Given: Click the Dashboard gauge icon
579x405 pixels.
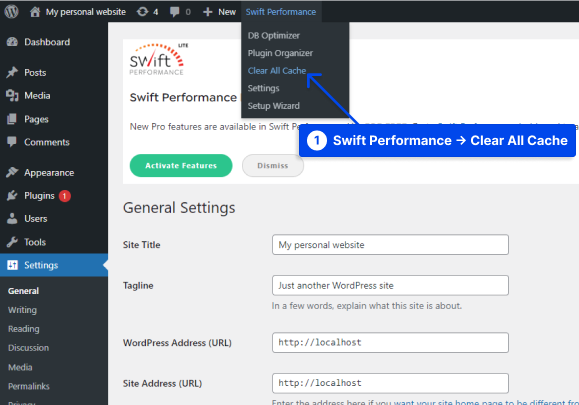Looking at the screenshot, I should [12, 42].
